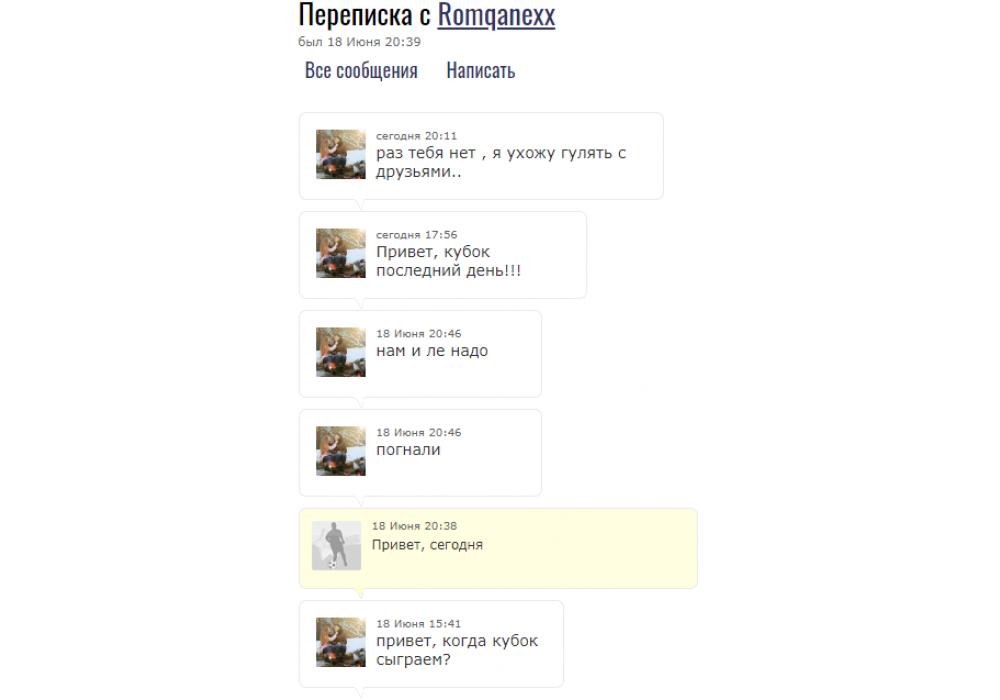Click avatar next to 'нам и ле надо'
This screenshot has width=1000, height=700.
click(341, 352)
